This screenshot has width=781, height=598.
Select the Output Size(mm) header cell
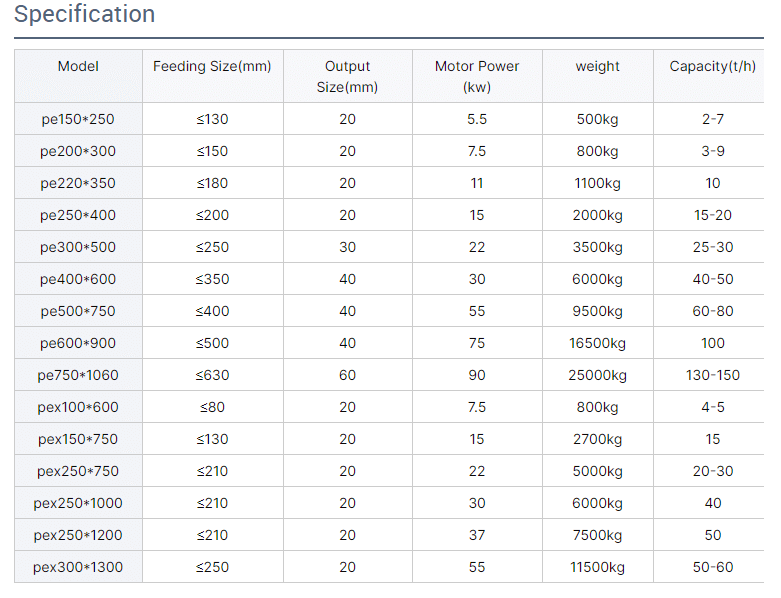tap(347, 77)
